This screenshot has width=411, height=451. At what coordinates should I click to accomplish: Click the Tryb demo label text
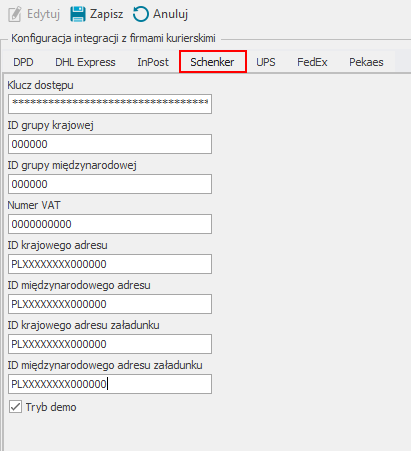click(51, 407)
